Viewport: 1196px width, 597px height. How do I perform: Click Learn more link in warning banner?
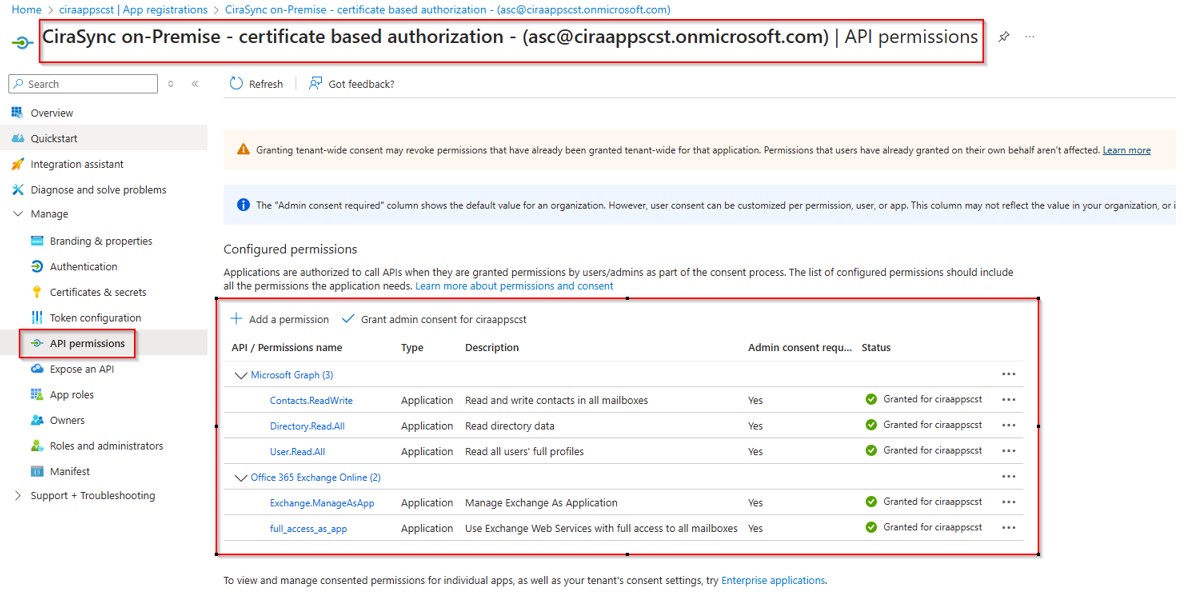pyautogui.click(x=1127, y=150)
